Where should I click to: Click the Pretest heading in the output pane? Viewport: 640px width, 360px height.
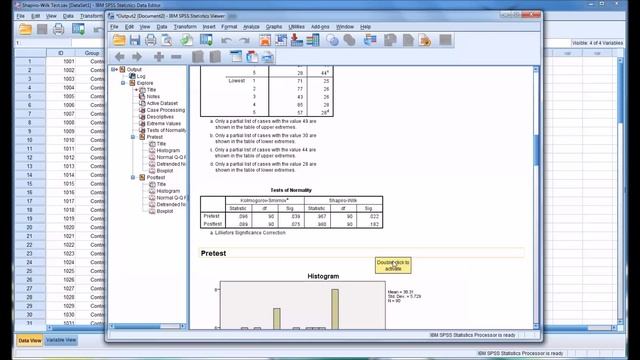click(213, 253)
